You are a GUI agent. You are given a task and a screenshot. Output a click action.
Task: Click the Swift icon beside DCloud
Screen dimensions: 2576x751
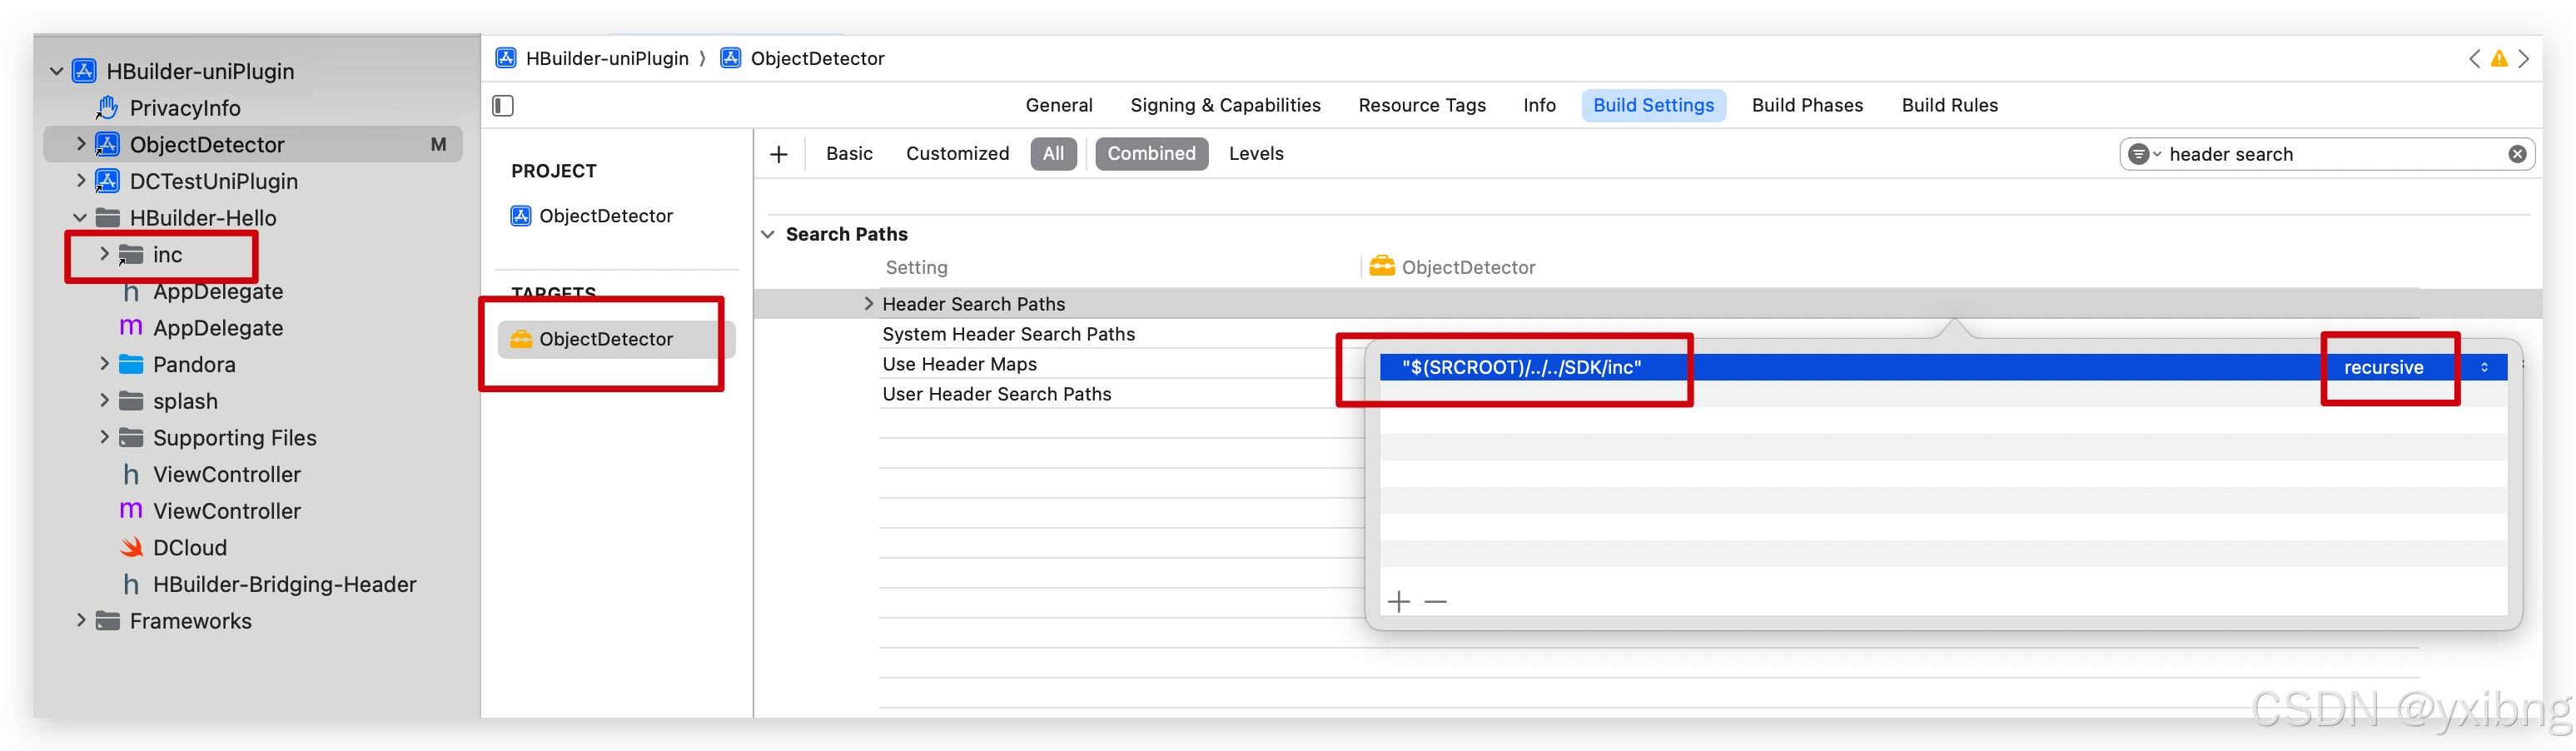(x=131, y=548)
